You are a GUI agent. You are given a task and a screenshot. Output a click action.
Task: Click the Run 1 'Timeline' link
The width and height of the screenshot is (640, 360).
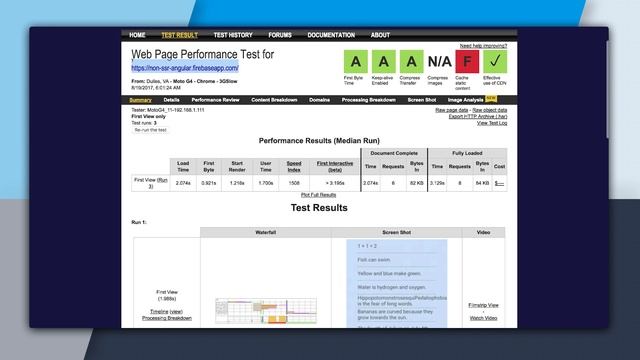(x=159, y=312)
